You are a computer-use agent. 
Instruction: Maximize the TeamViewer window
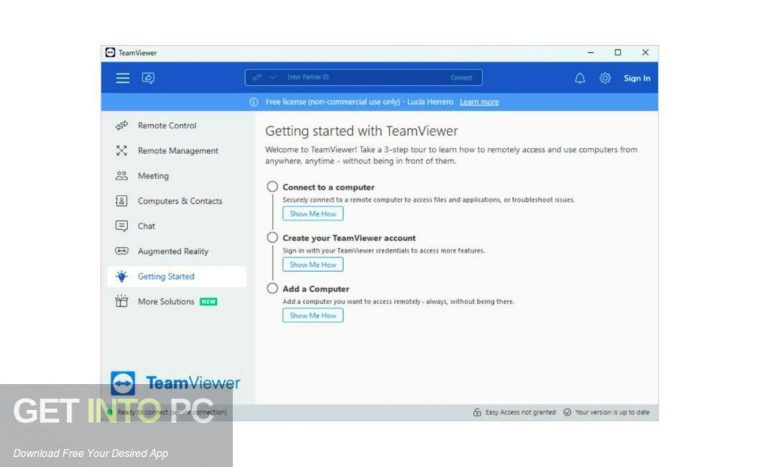click(618, 52)
